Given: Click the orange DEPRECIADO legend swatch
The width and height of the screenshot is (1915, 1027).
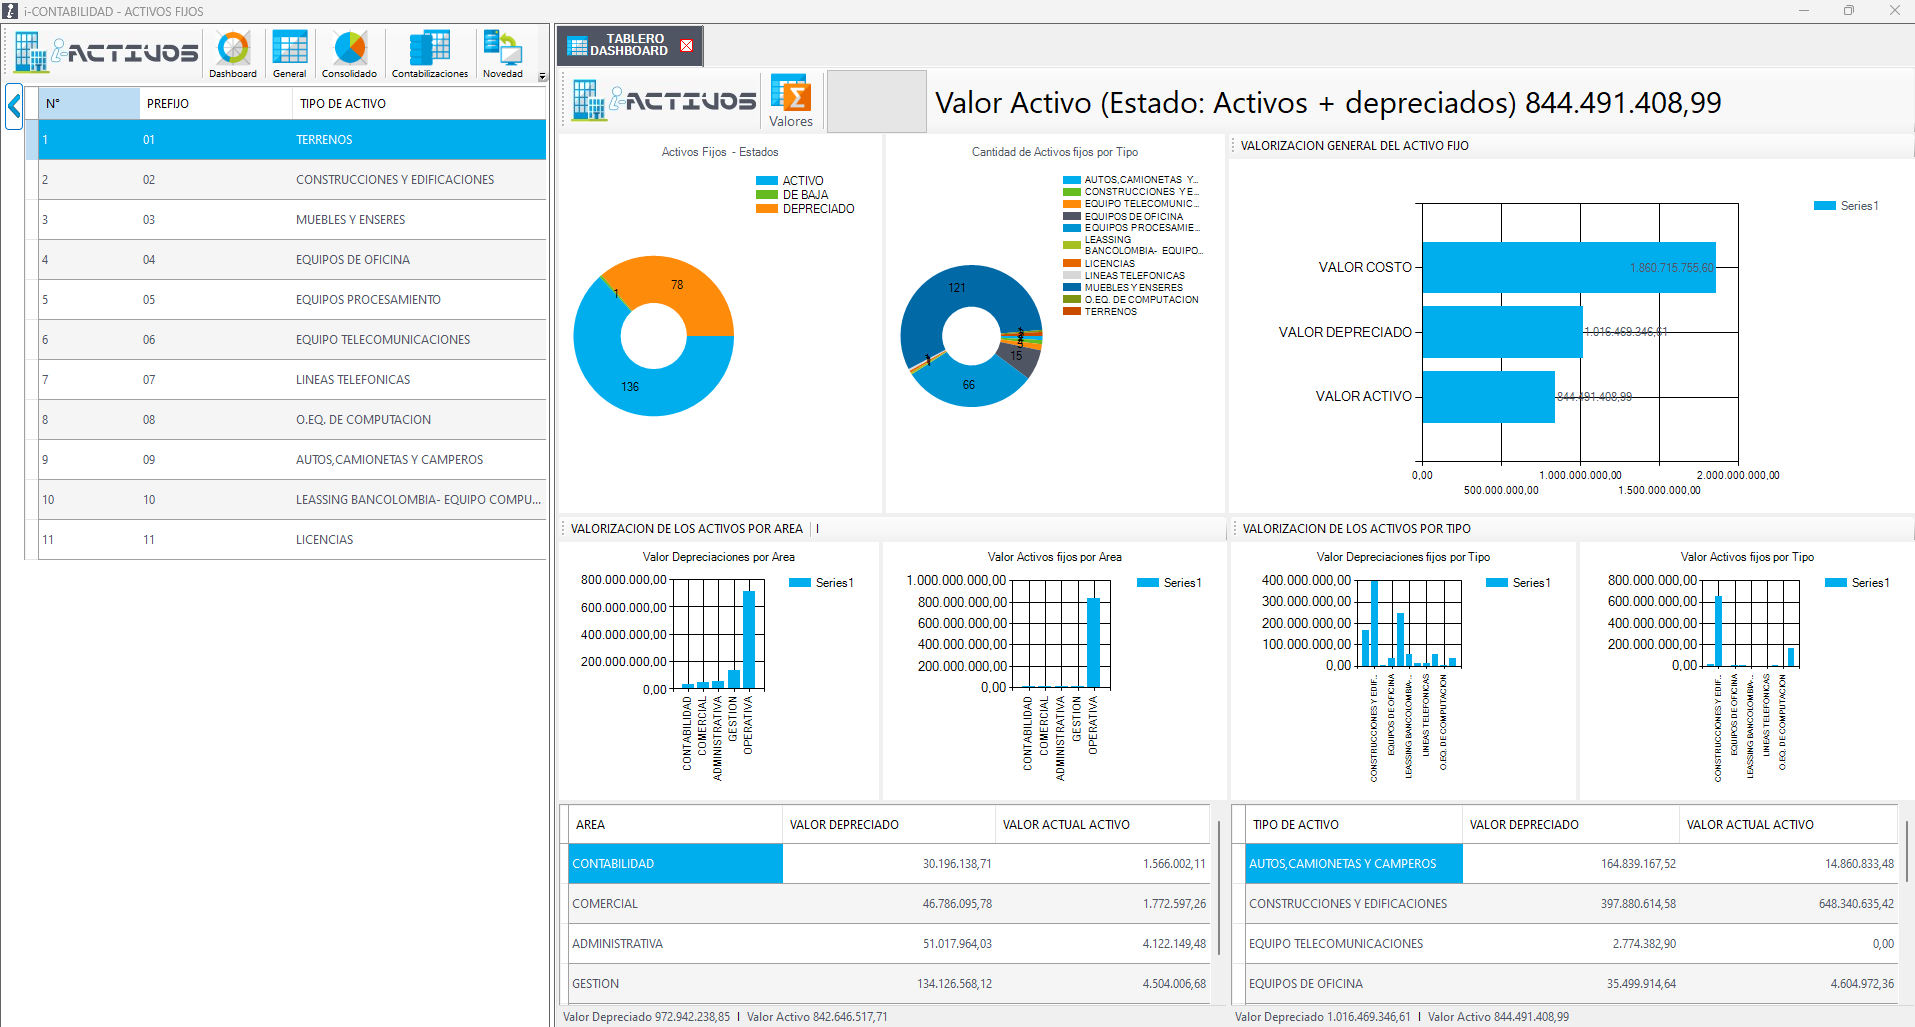Looking at the screenshot, I should 767,209.
